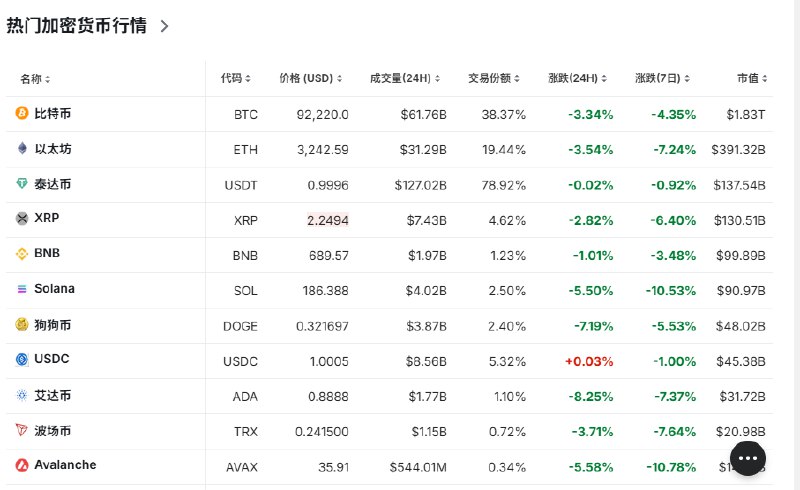Open the USDC name link
The width and height of the screenshot is (800, 490).
(x=52, y=359)
